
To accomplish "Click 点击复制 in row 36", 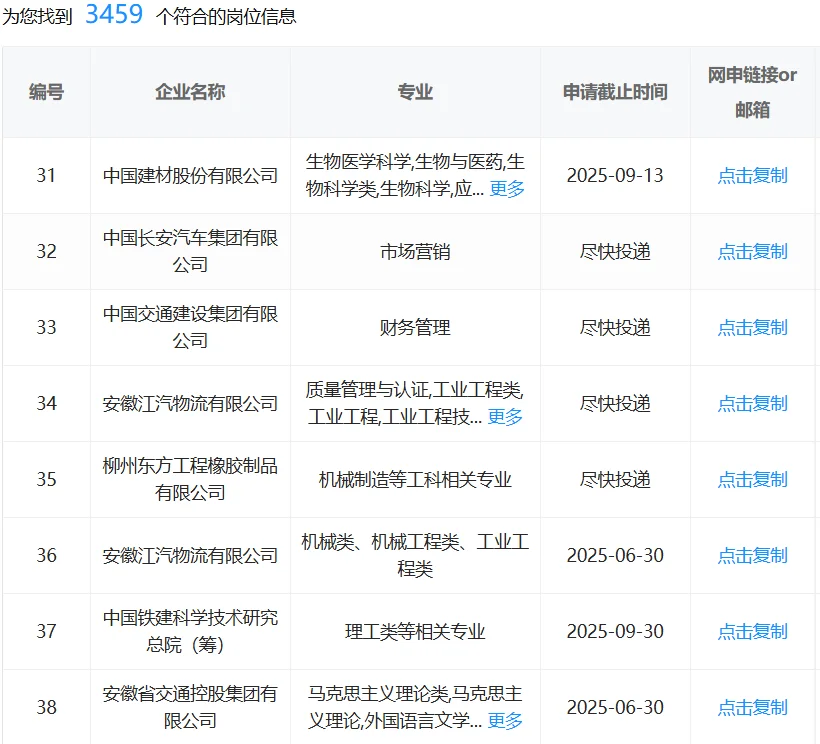I will point(752,555).
